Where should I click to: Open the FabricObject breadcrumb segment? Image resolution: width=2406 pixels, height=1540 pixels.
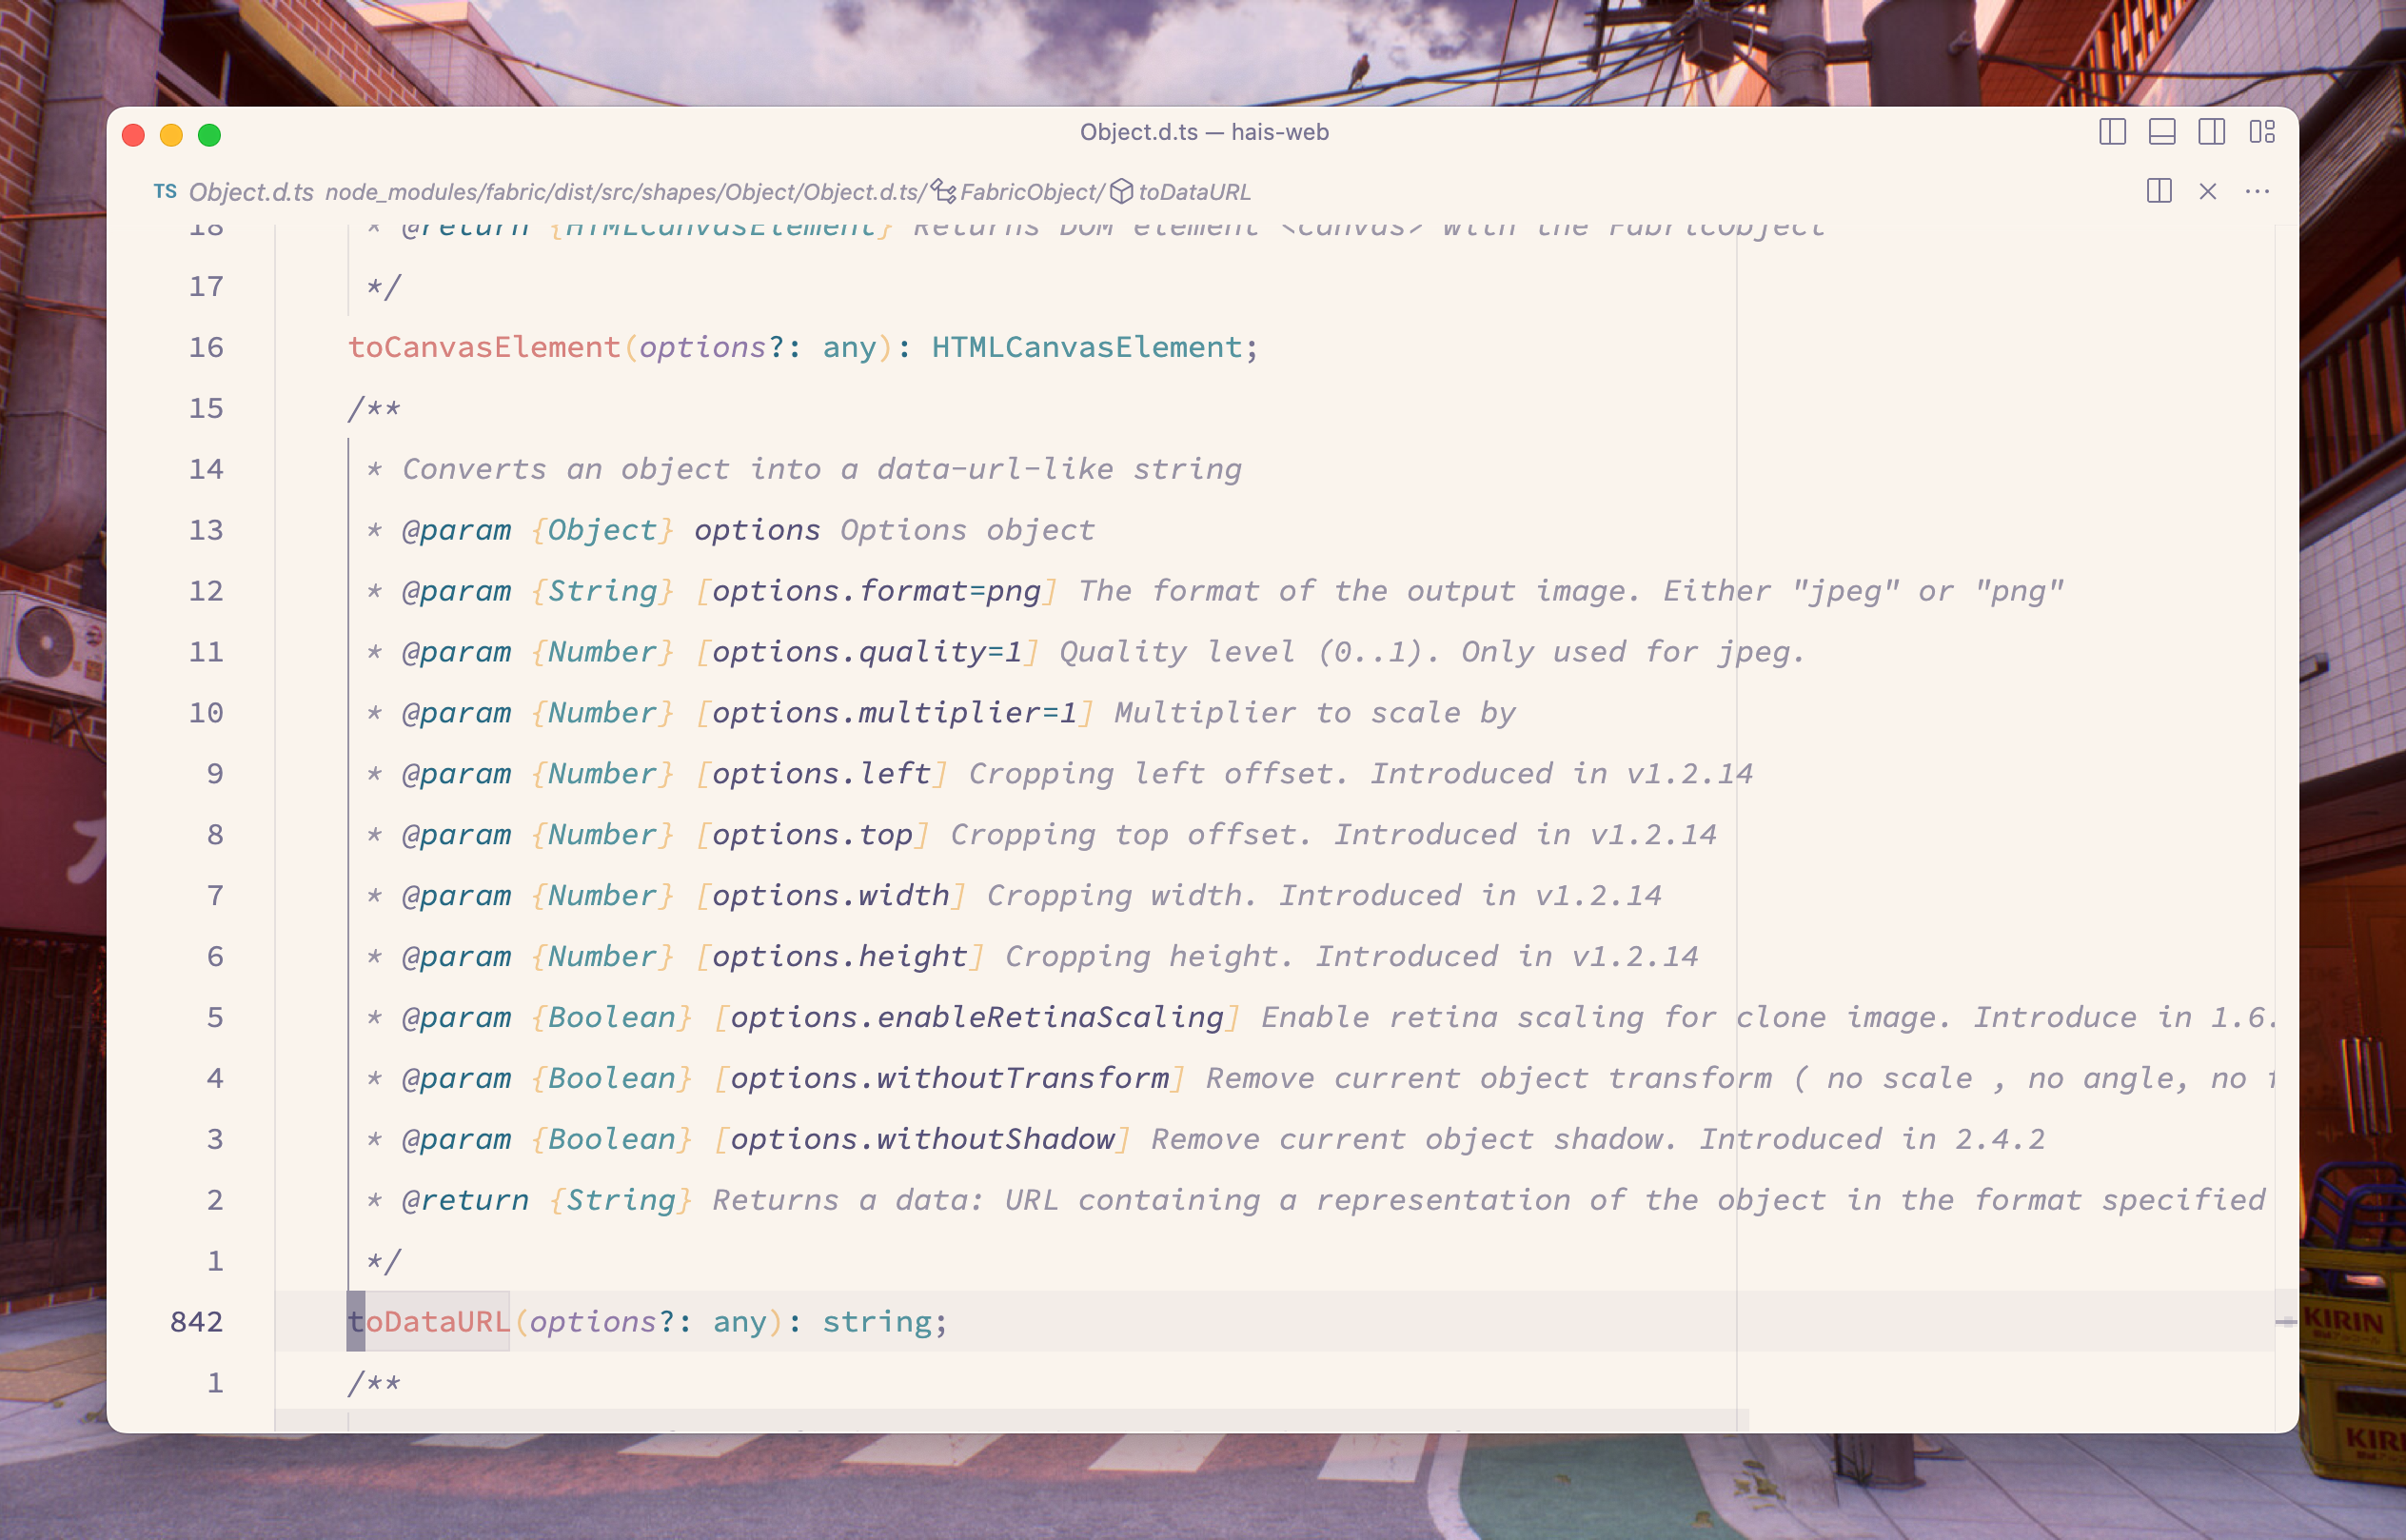tap(1030, 192)
